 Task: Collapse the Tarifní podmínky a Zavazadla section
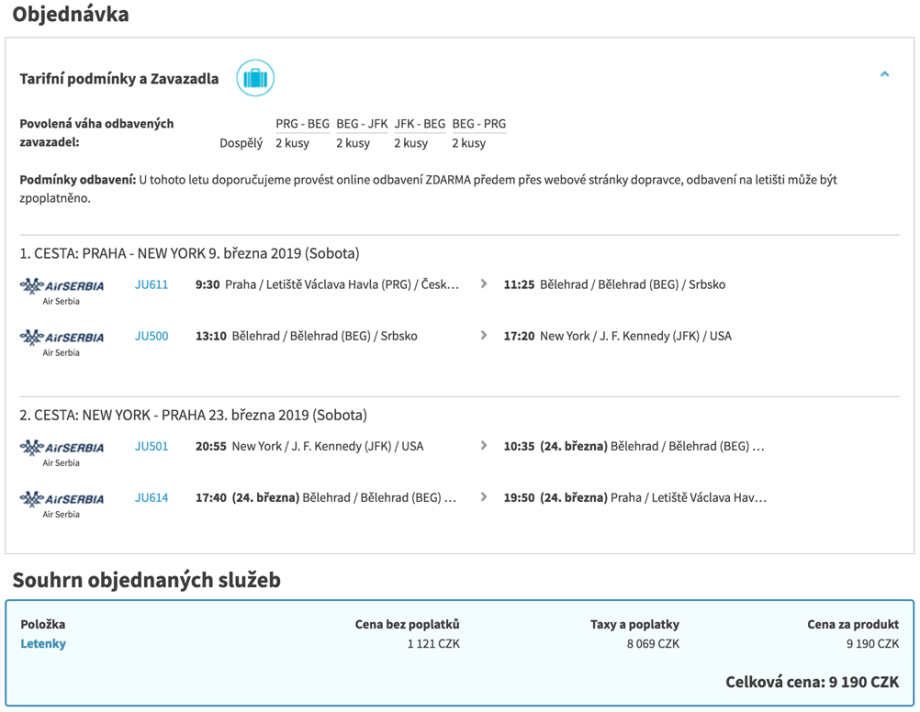(x=884, y=74)
